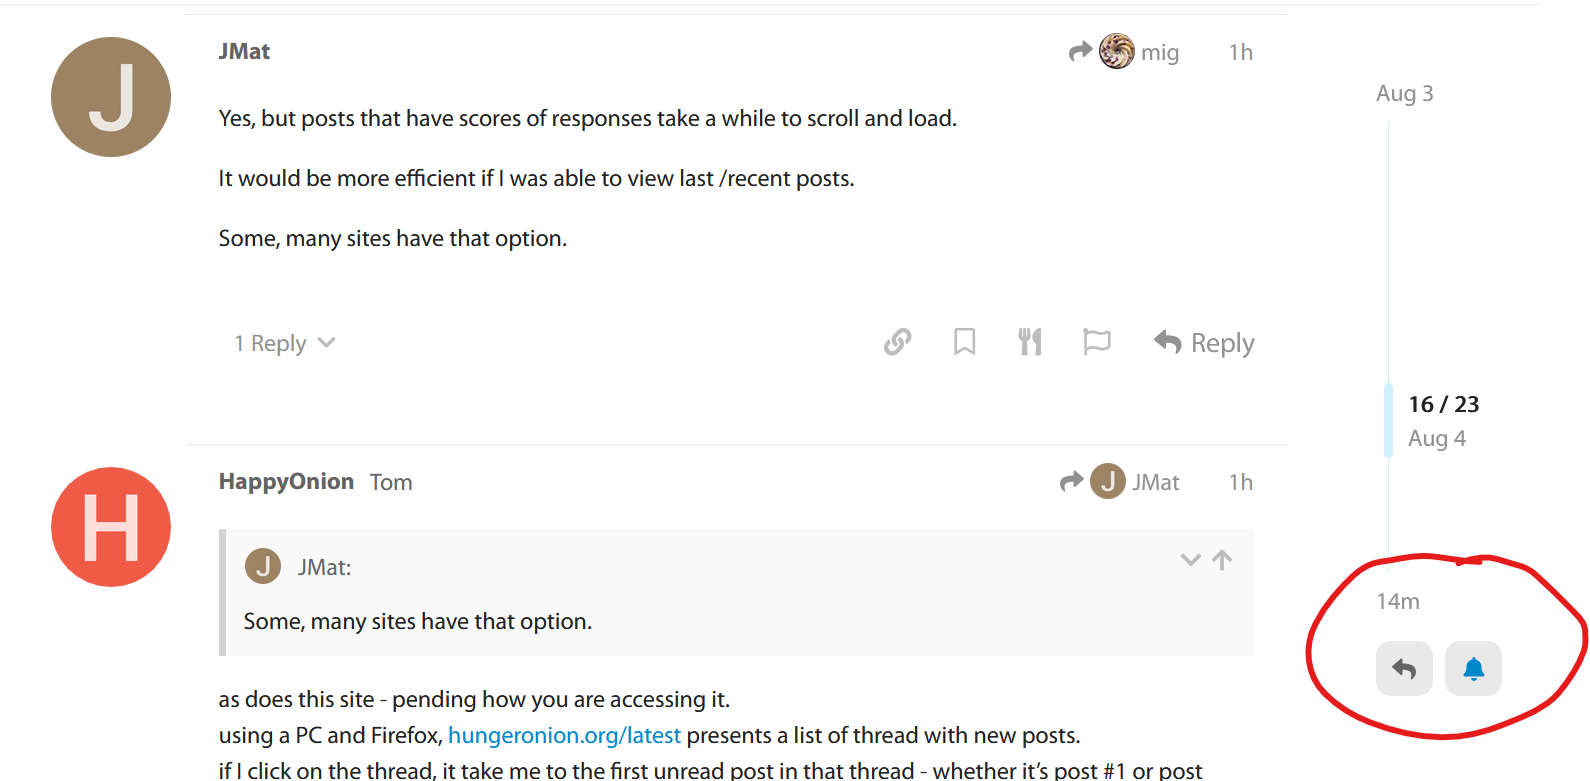
Task: Jump to Aug 3 on timeline
Action: pyautogui.click(x=1404, y=93)
